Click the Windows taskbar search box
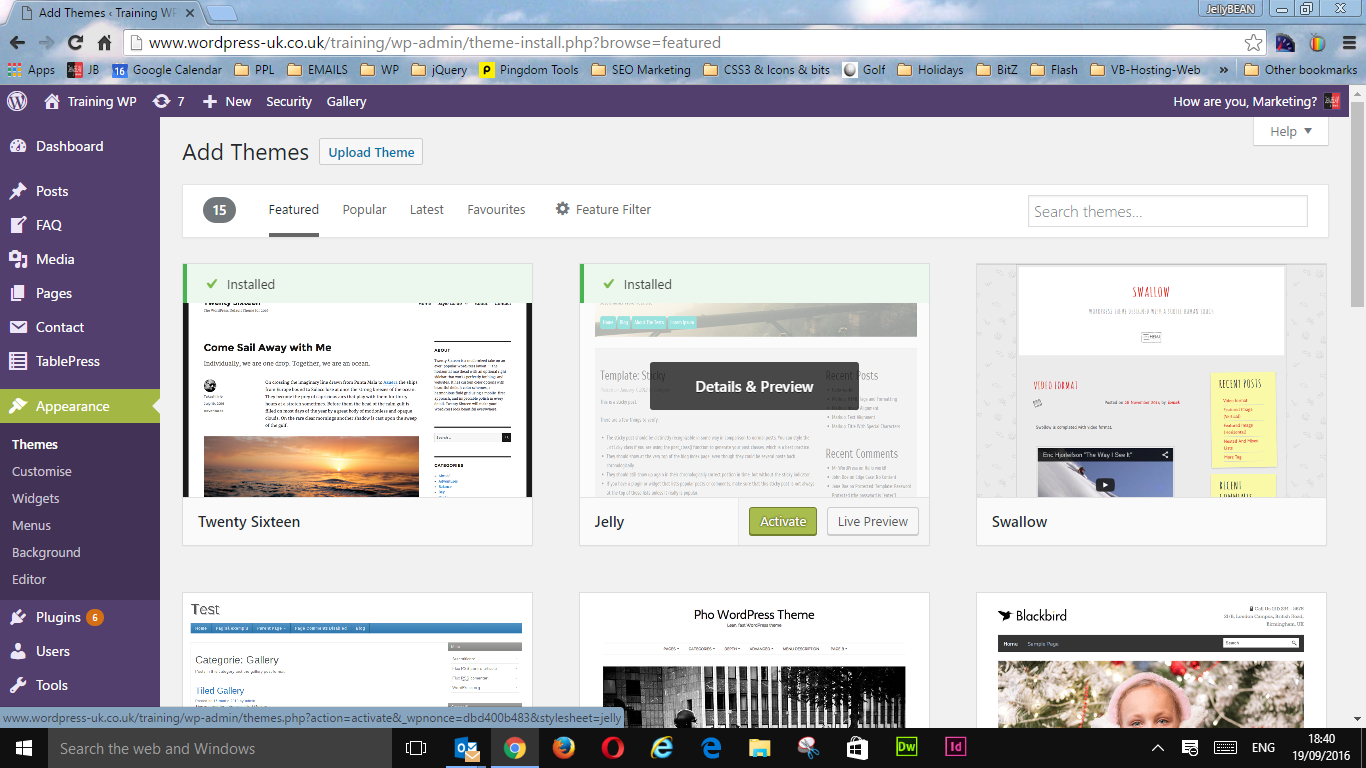 coord(219,748)
